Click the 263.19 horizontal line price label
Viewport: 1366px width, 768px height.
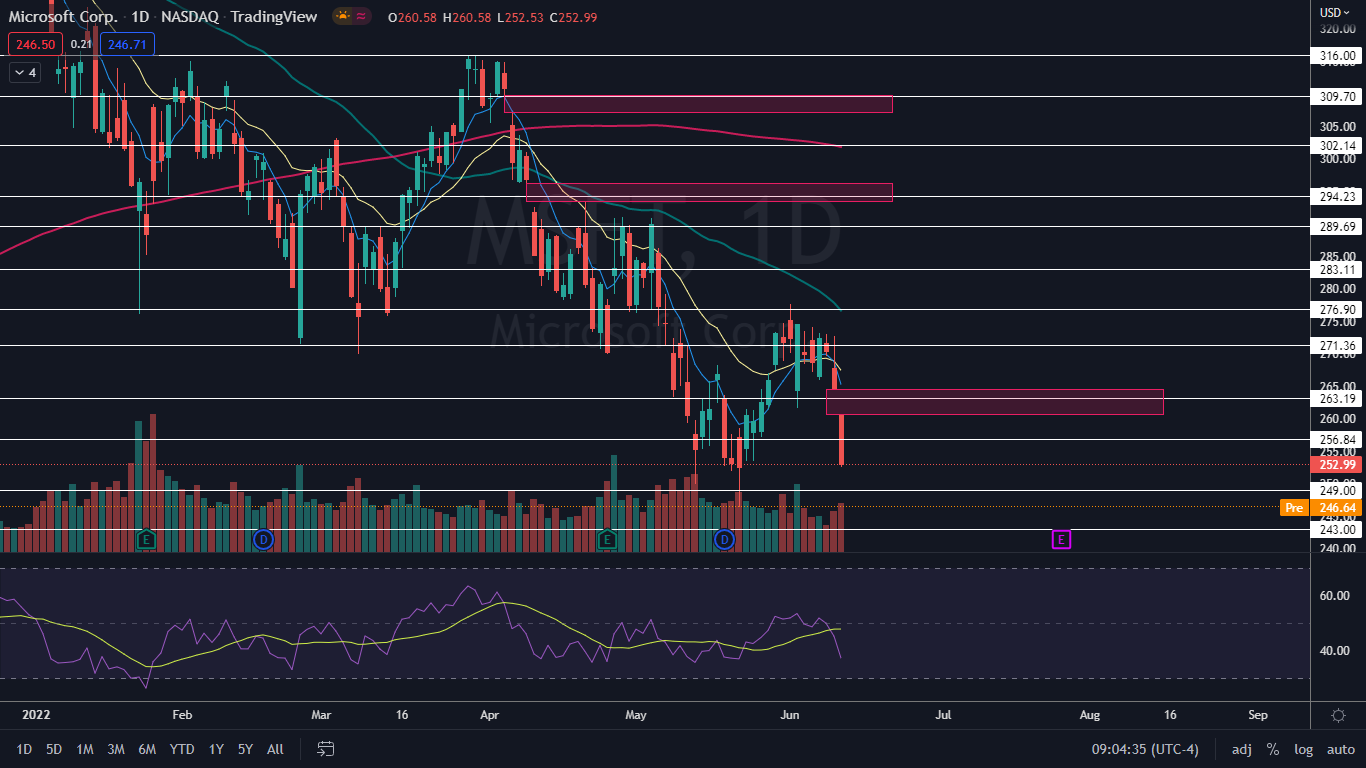pyautogui.click(x=1337, y=398)
